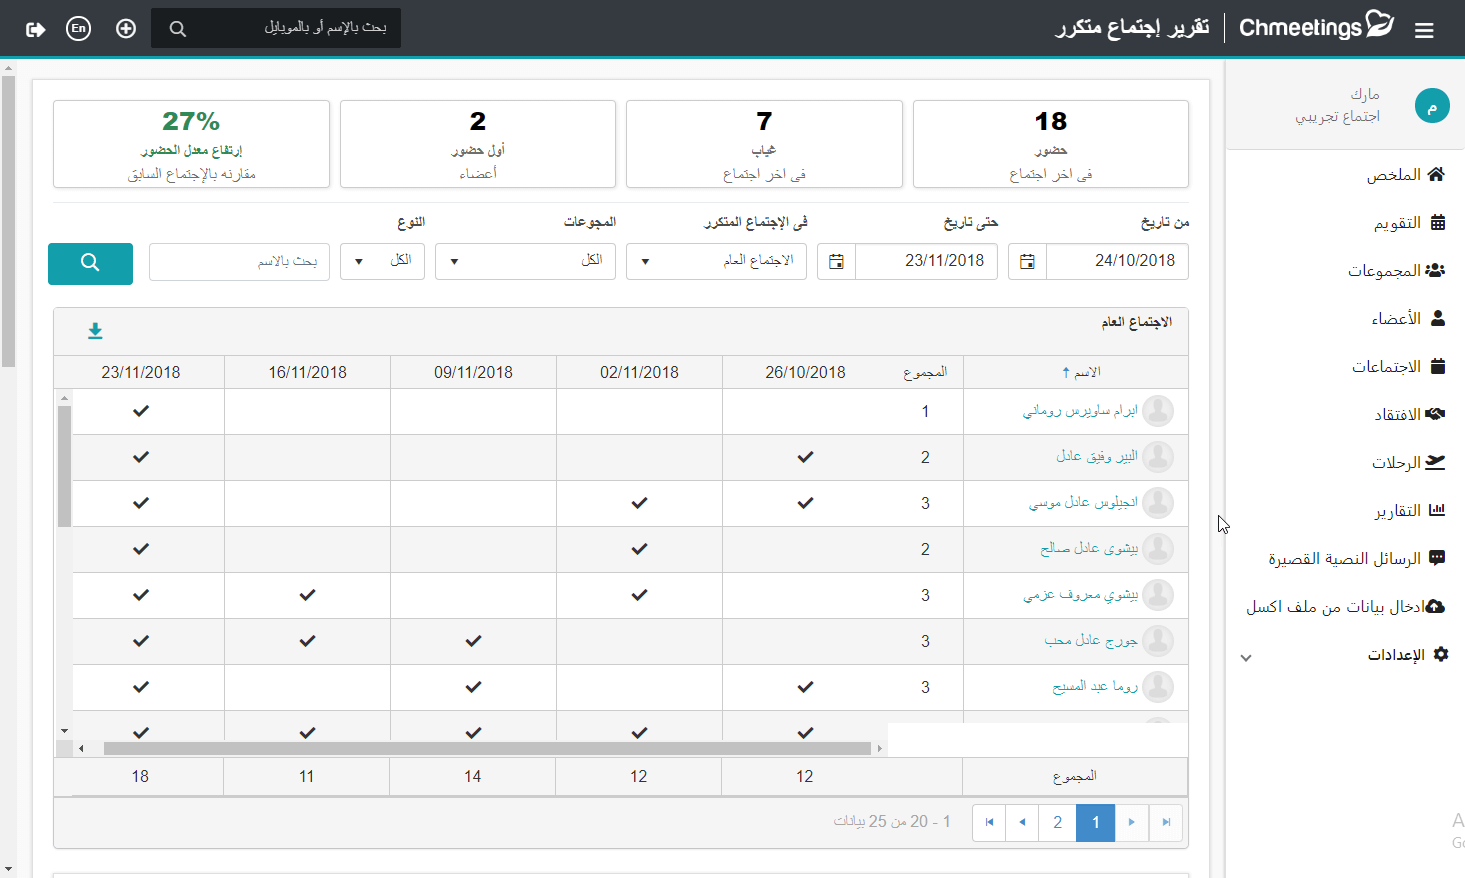
Task: Click the Excel upload cloud icon
Action: click(1435, 606)
